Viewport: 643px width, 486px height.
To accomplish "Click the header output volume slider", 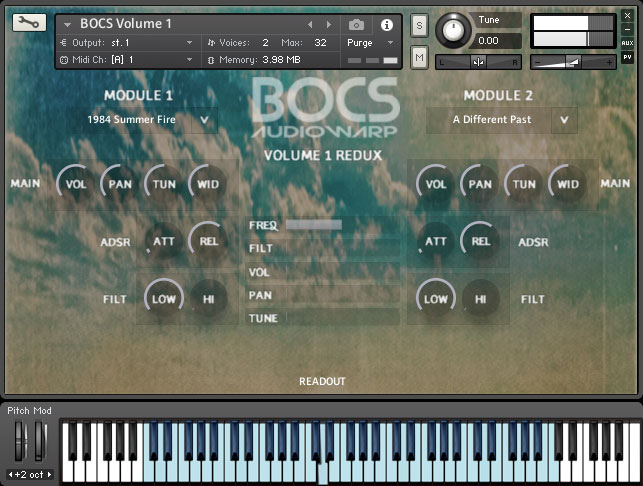I will [x=573, y=62].
